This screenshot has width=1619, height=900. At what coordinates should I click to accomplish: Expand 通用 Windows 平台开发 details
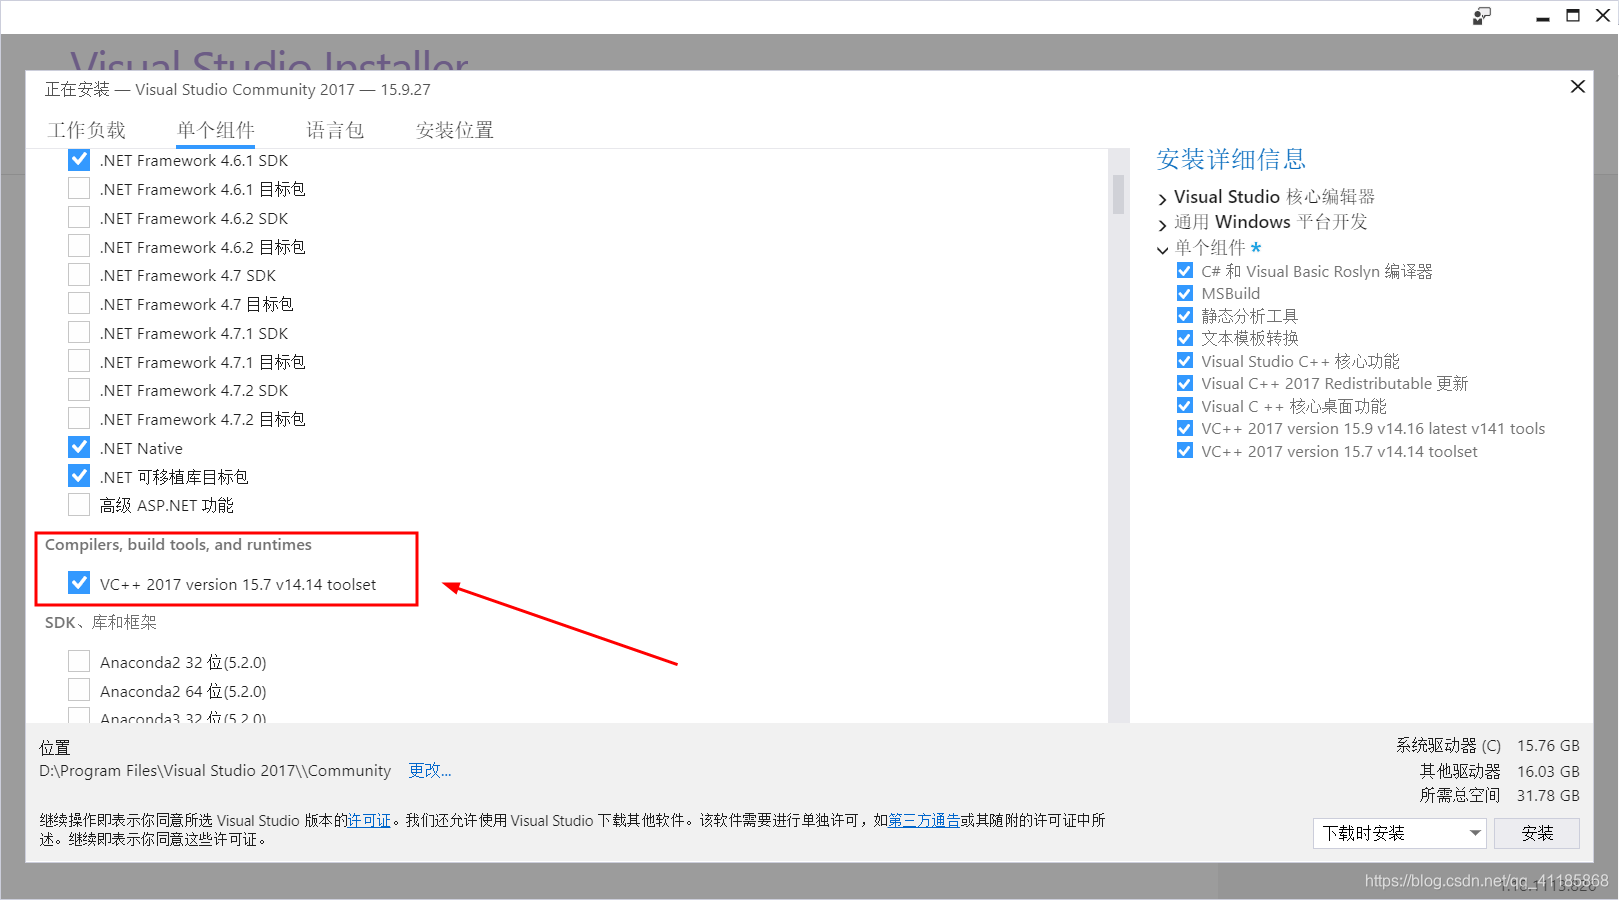click(x=1162, y=223)
